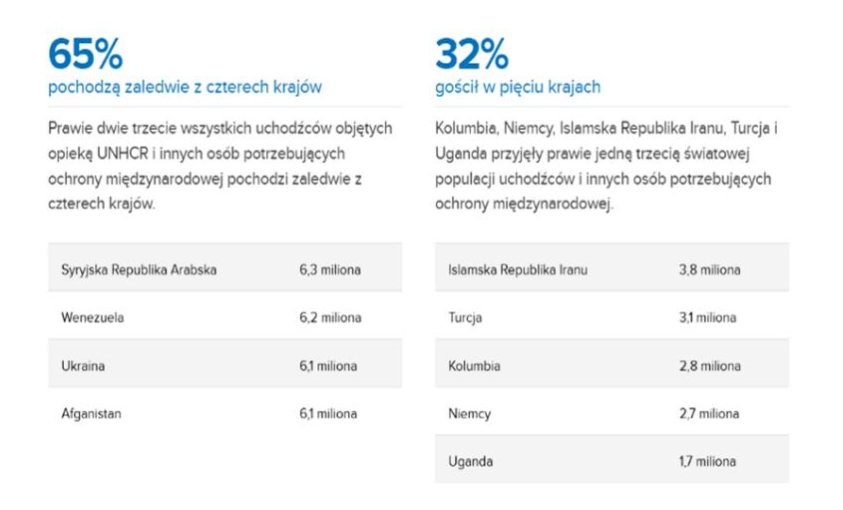Select the Kolumbia row in the host table
Viewport: 843px width, 510px height.
coord(612,364)
